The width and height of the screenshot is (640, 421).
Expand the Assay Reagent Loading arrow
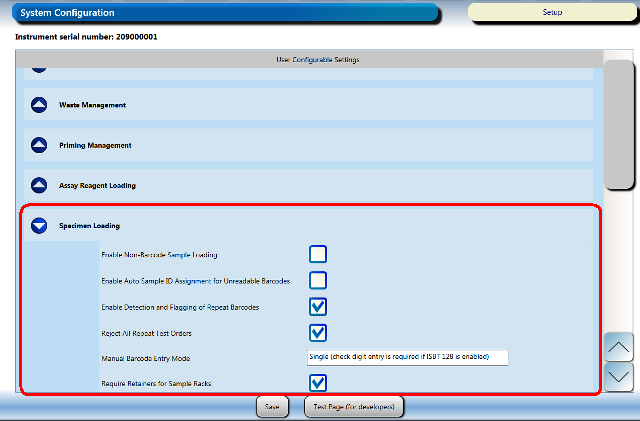coord(39,185)
